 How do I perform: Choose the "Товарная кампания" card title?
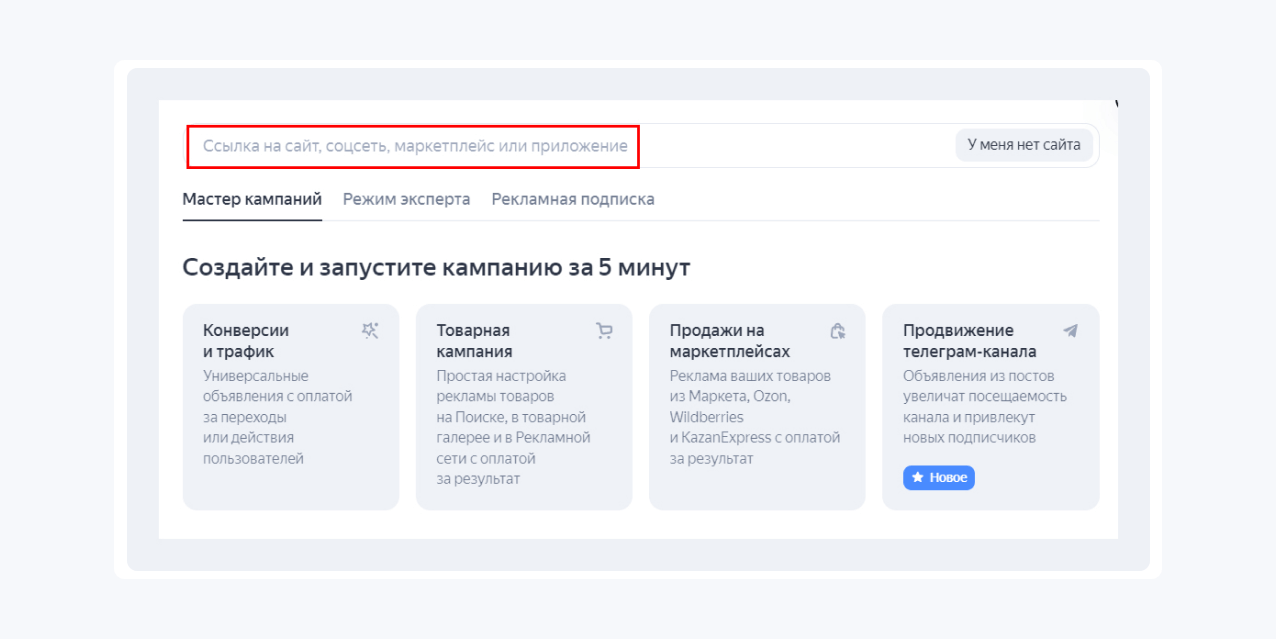474,341
